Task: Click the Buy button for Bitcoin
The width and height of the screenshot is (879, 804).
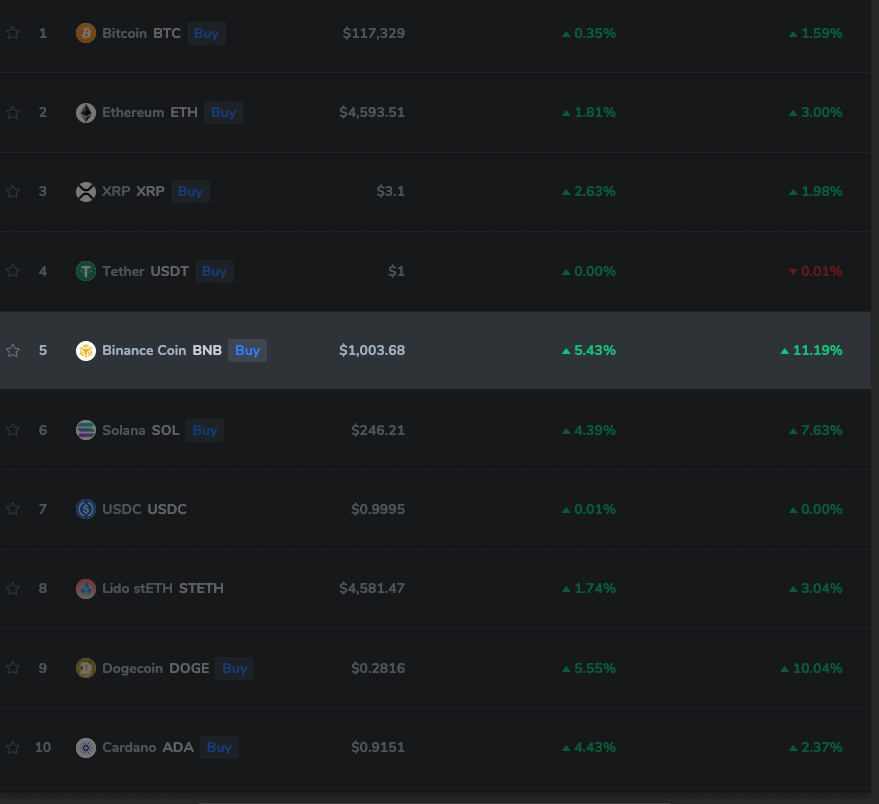Action: pos(206,33)
